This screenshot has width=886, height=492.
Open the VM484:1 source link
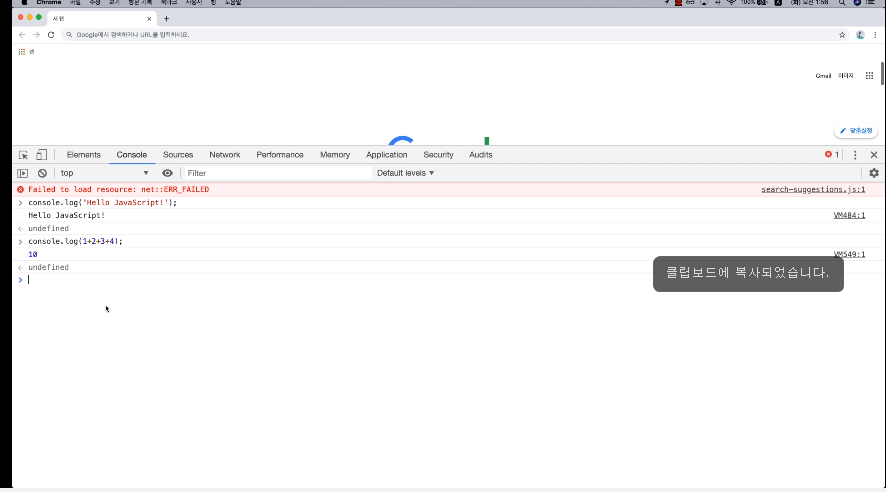point(849,215)
